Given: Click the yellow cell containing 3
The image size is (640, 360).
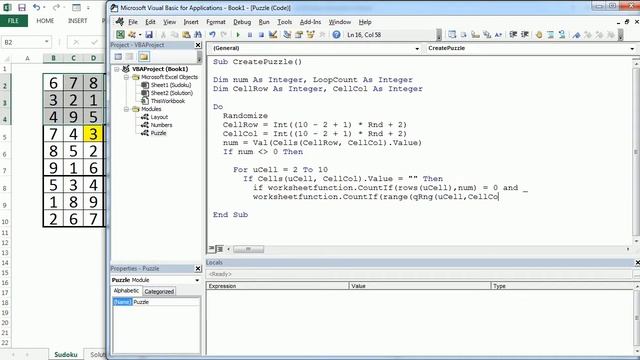Looking at the screenshot, I should (x=93, y=134).
